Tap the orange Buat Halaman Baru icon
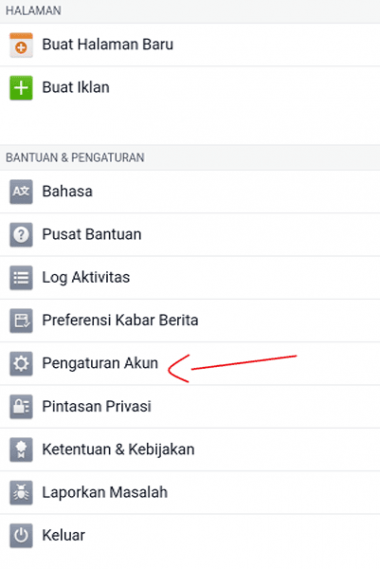Screen dimensions: 380x569 21,45
